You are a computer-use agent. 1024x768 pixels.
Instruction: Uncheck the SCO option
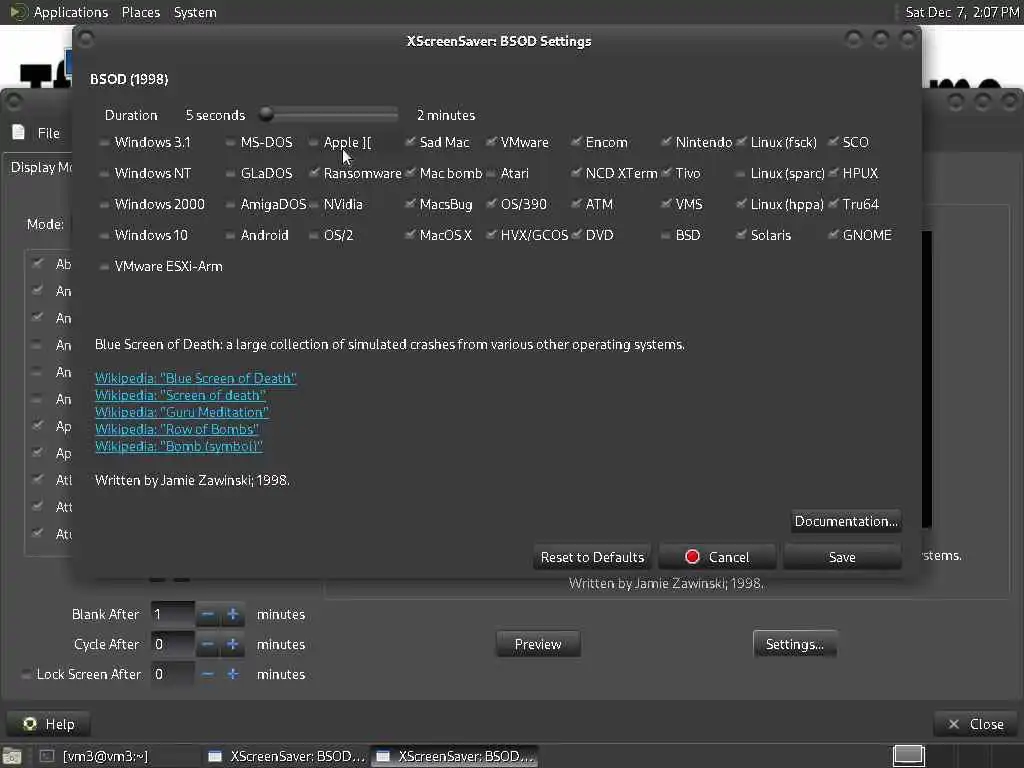pos(833,142)
